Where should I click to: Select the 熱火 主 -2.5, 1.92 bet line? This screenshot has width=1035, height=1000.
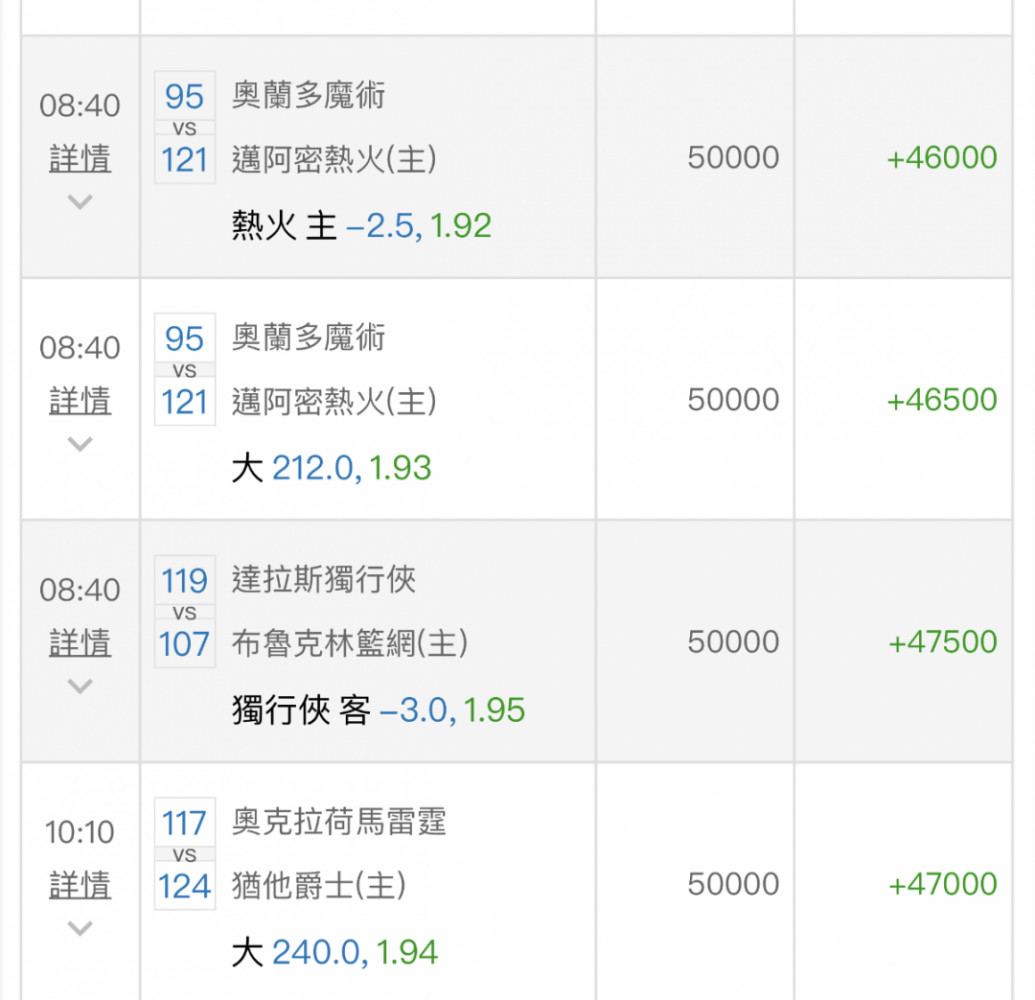(x=362, y=226)
